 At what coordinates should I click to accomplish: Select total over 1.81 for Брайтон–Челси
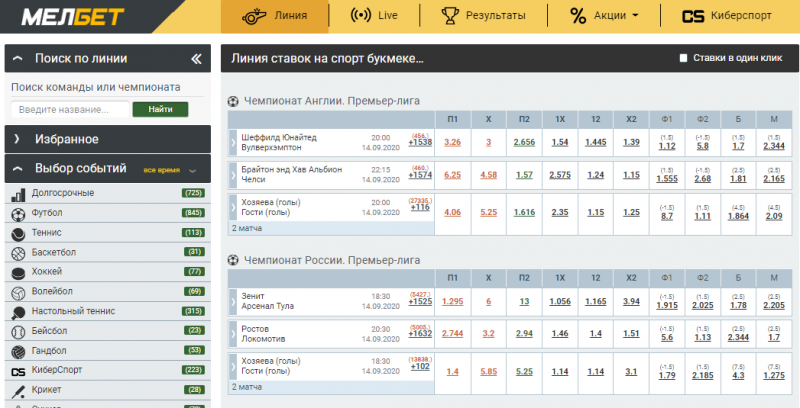point(738,179)
